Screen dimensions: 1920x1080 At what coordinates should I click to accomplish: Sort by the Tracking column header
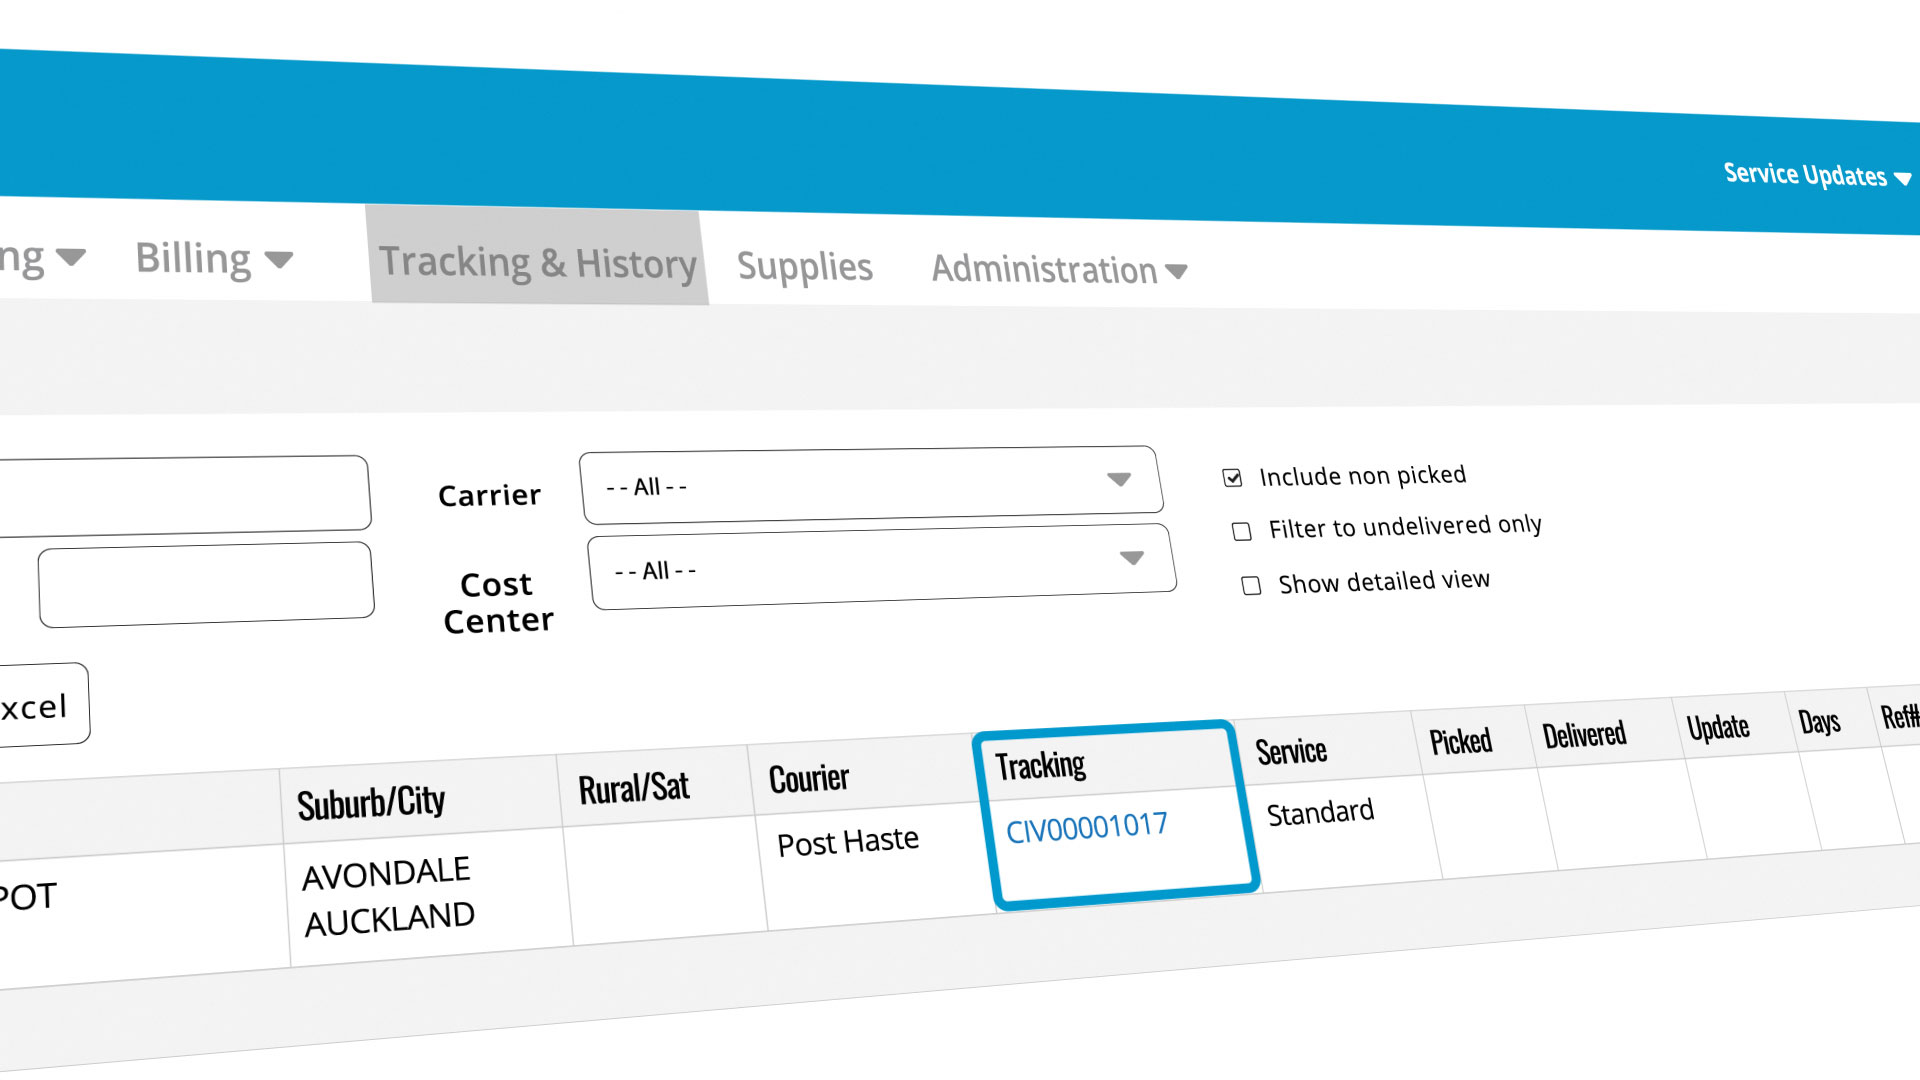tap(1041, 765)
